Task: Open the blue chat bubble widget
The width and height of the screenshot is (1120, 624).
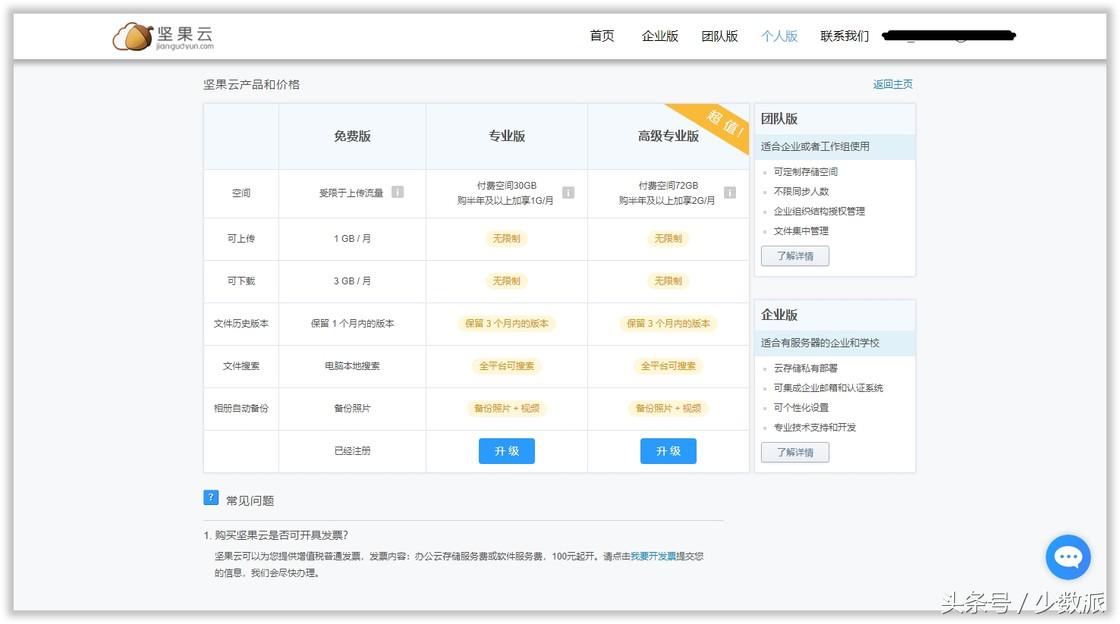Action: (x=1068, y=557)
